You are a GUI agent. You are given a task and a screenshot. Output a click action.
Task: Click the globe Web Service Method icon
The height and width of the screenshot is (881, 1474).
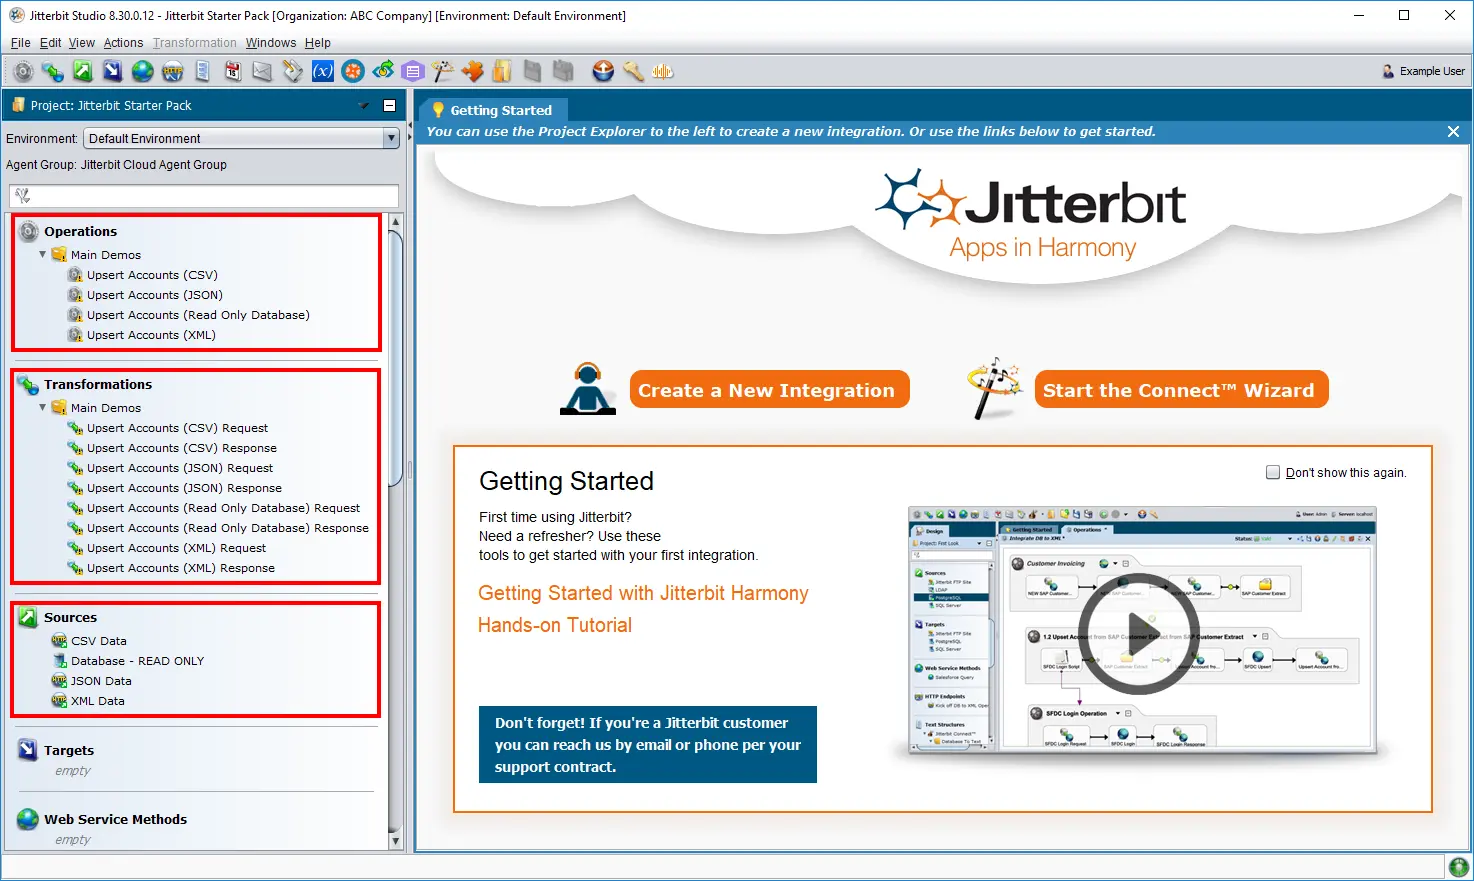pos(143,71)
